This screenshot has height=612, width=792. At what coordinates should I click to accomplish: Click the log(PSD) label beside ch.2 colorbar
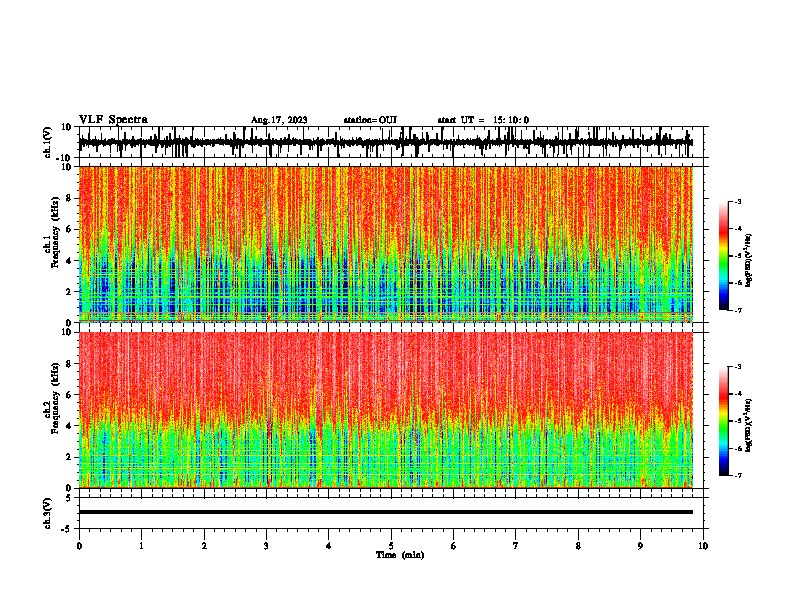click(748, 426)
